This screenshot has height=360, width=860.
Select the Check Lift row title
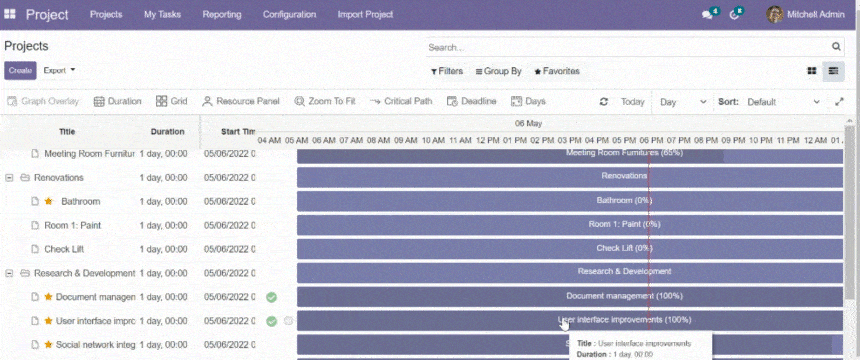pos(64,249)
